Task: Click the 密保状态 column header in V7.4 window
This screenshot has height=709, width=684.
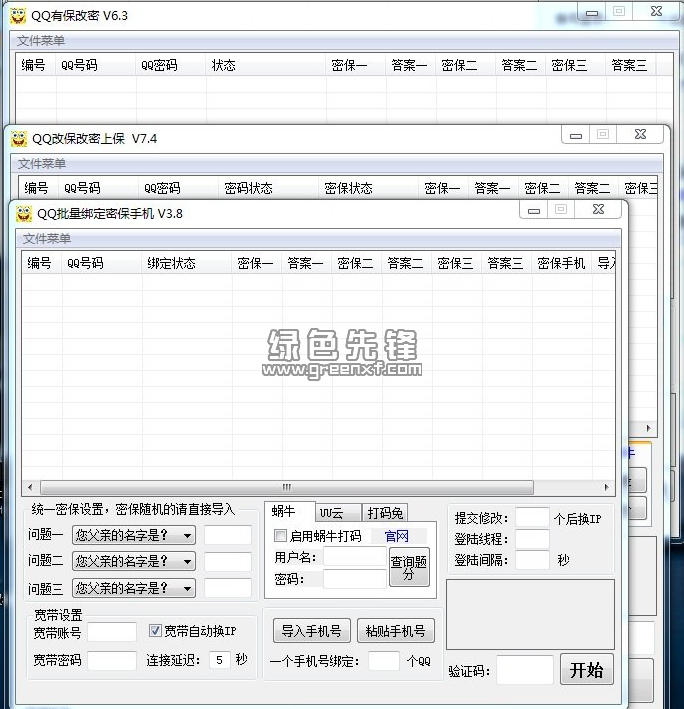Action: click(368, 188)
